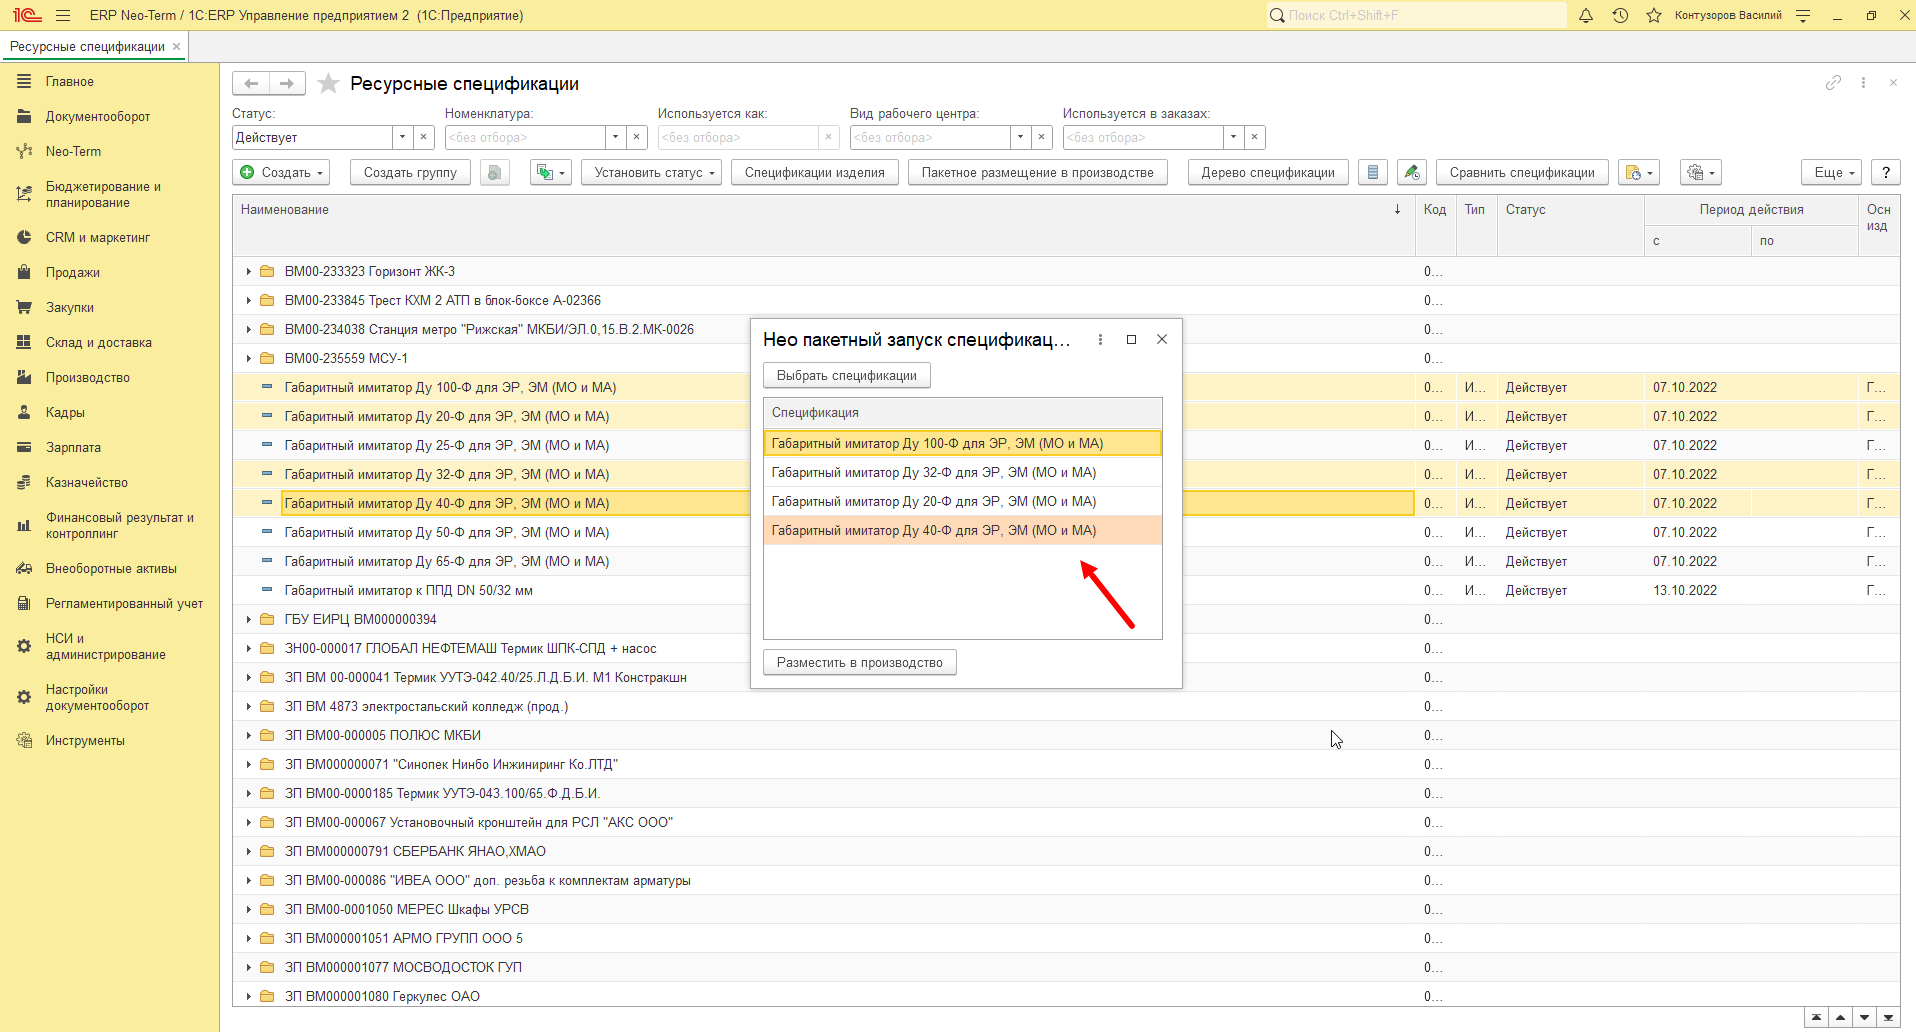The width and height of the screenshot is (1916, 1032).
Task: Open Еще menu button
Action: coord(1832,172)
